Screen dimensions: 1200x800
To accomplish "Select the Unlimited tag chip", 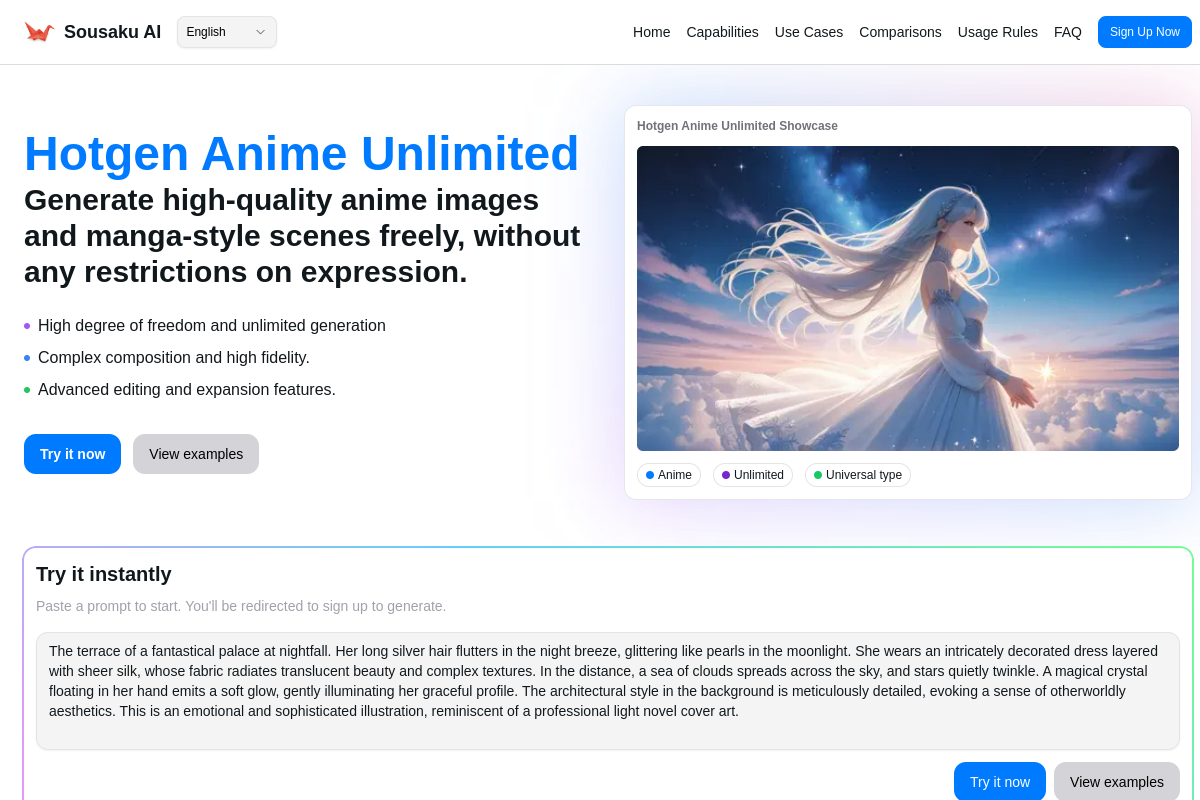I will tap(753, 475).
